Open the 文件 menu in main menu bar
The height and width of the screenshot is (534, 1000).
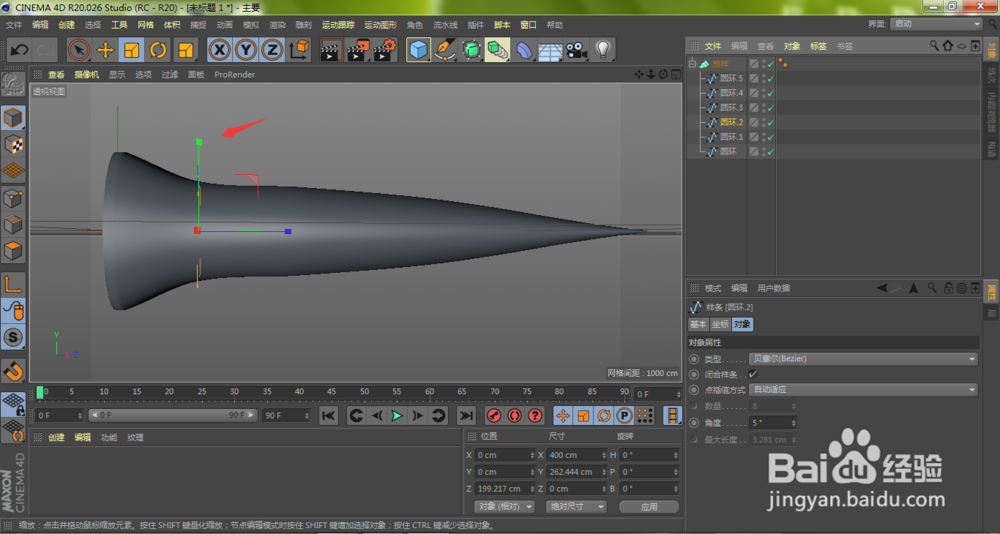coord(14,25)
